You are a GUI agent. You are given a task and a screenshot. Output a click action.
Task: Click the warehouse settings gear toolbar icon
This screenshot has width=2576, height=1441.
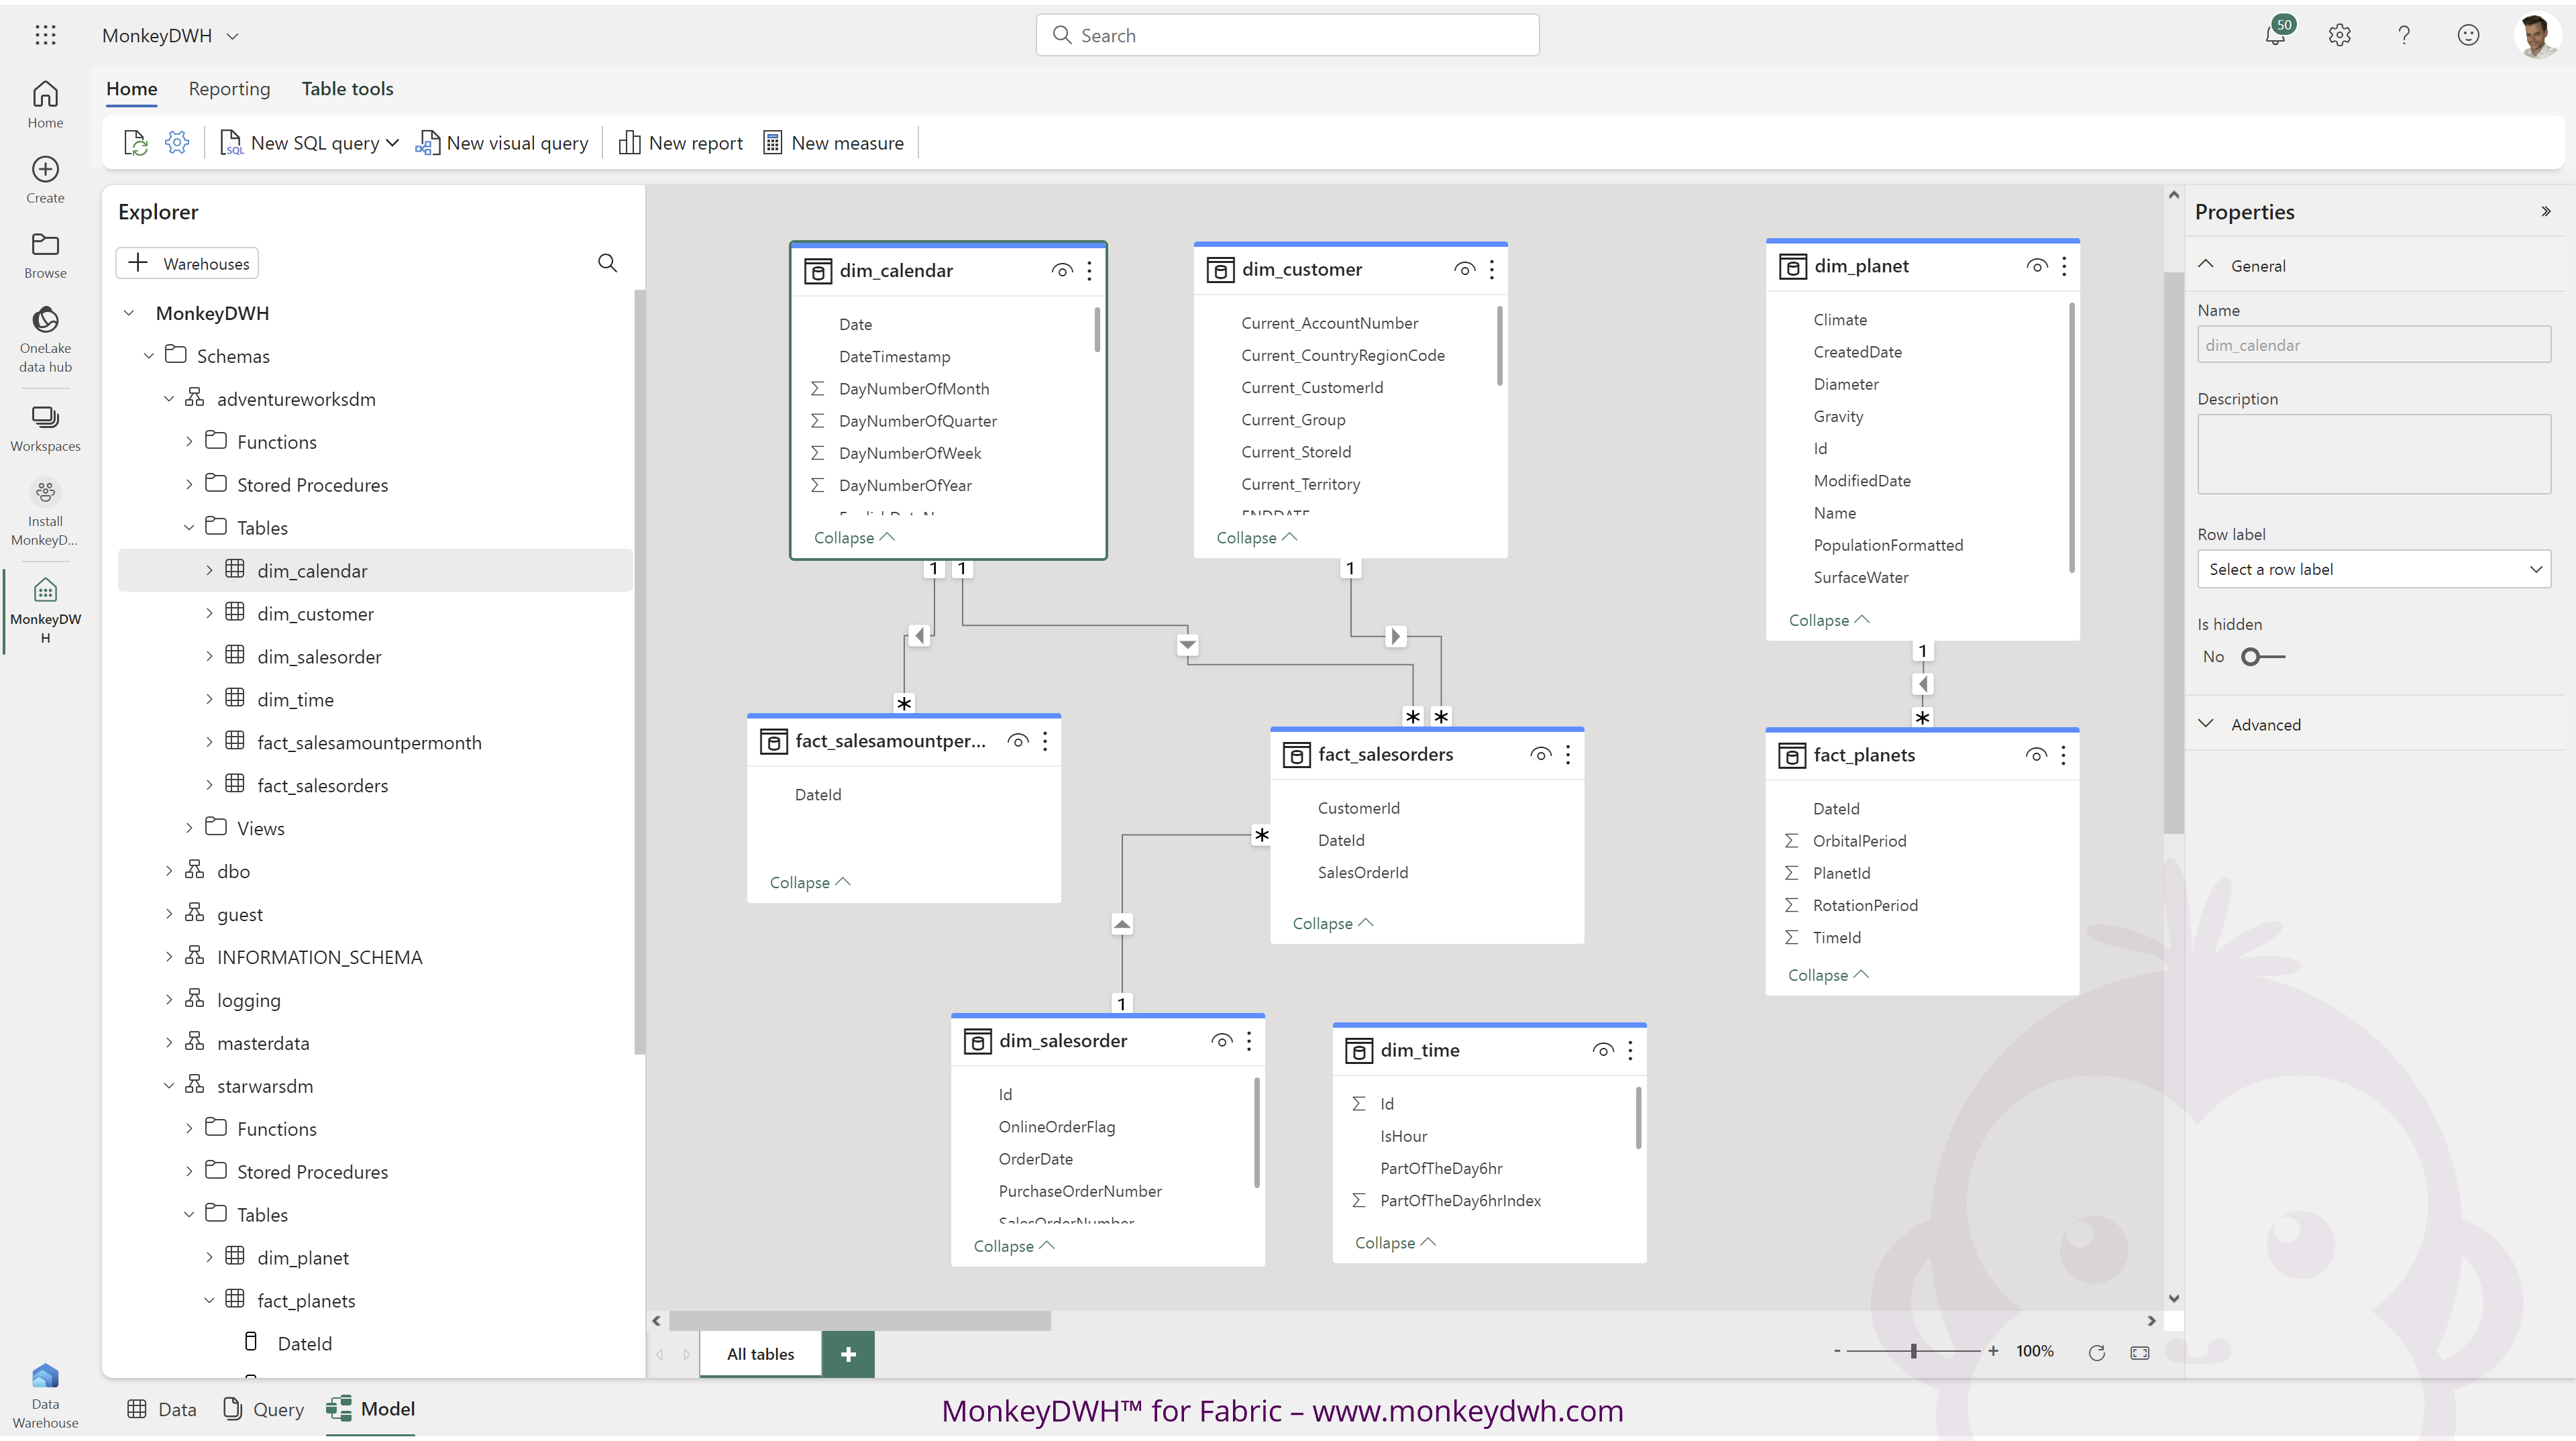[x=177, y=142]
